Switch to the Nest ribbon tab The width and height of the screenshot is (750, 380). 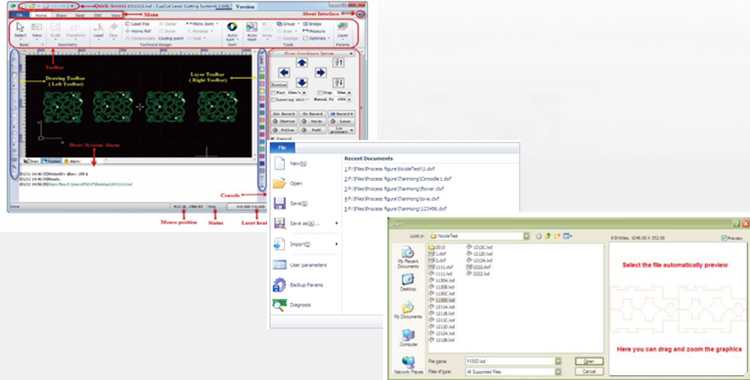pyautogui.click(x=80, y=15)
